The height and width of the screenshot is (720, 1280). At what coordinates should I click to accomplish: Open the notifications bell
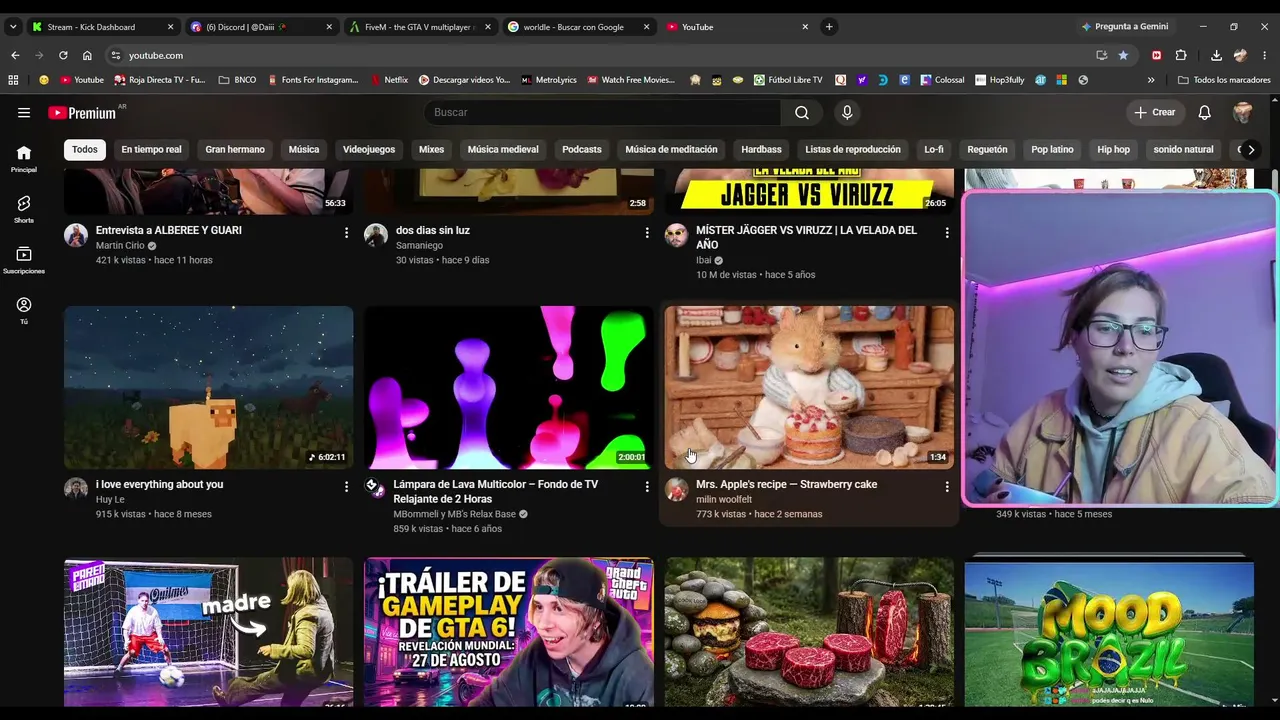pyautogui.click(x=1205, y=113)
